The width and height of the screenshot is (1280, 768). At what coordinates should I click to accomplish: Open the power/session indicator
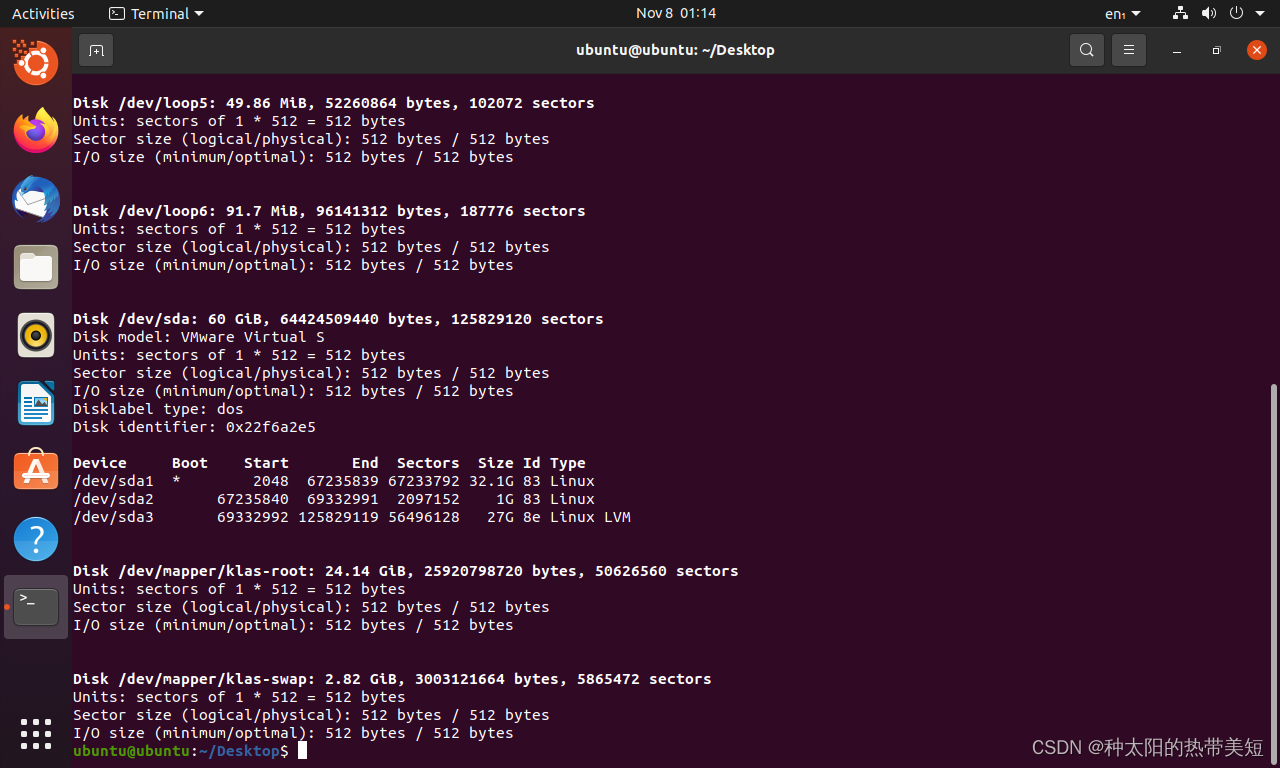[1237, 13]
